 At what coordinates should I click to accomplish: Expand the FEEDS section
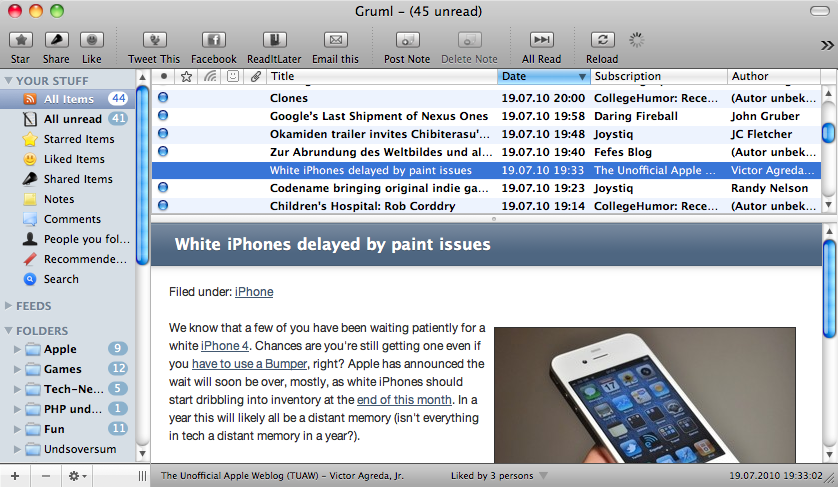click(9, 306)
